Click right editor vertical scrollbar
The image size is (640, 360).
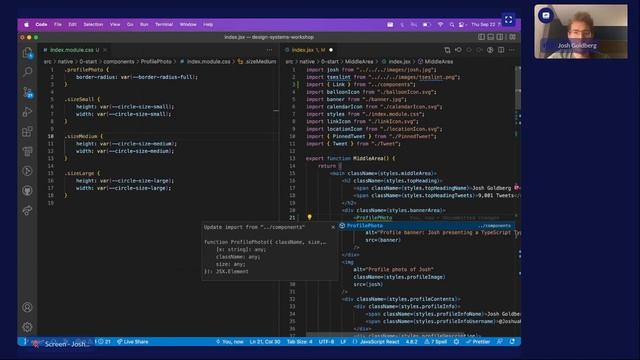click(518, 88)
